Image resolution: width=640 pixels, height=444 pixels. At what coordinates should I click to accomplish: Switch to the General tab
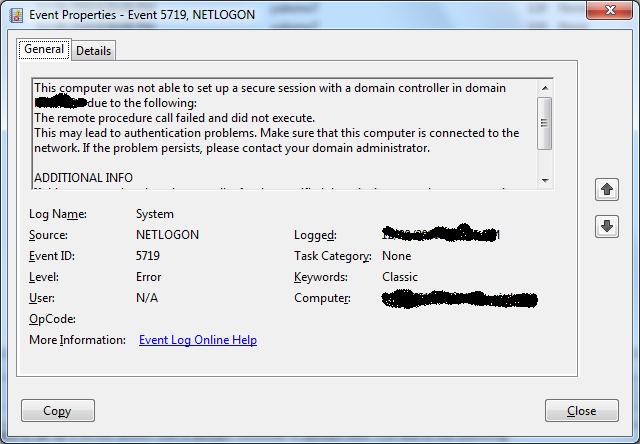tap(44, 49)
